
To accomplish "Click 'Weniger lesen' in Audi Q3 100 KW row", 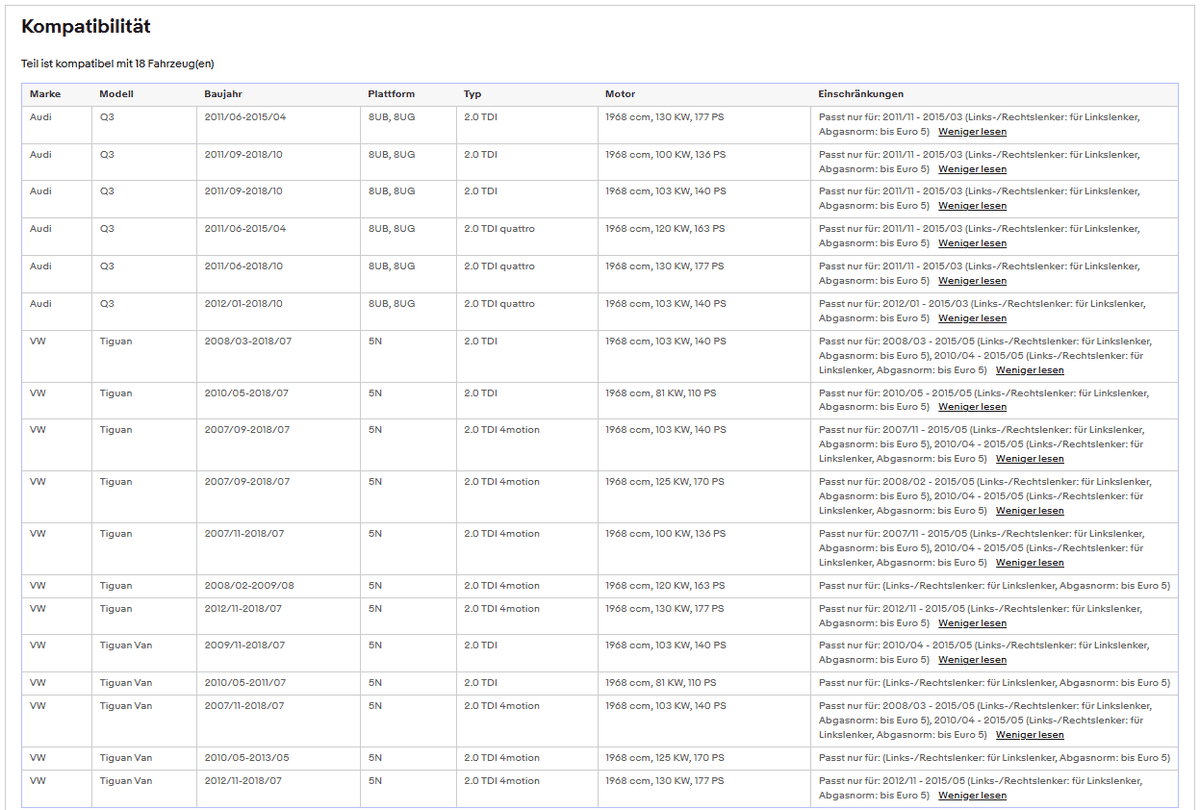I will click(x=972, y=169).
